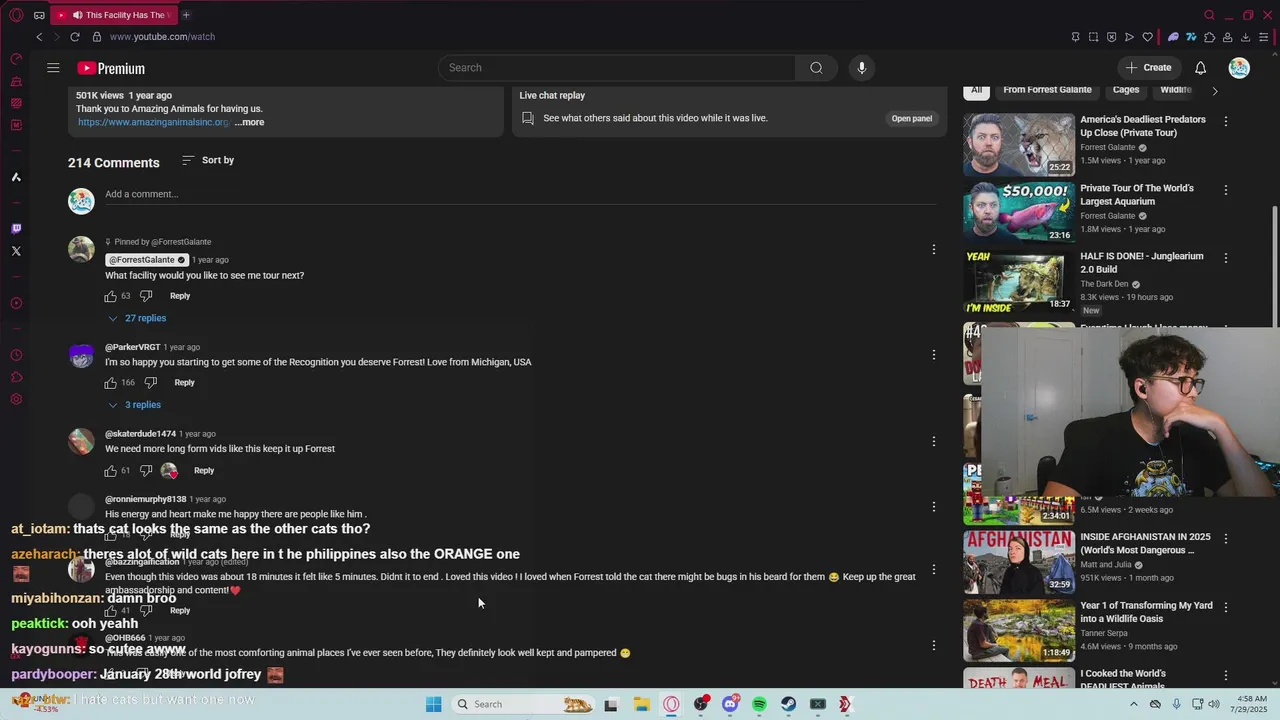
Task: Reply to the skaterdude1474 comment
Action: pyautogui.click(x=204, y=470)
